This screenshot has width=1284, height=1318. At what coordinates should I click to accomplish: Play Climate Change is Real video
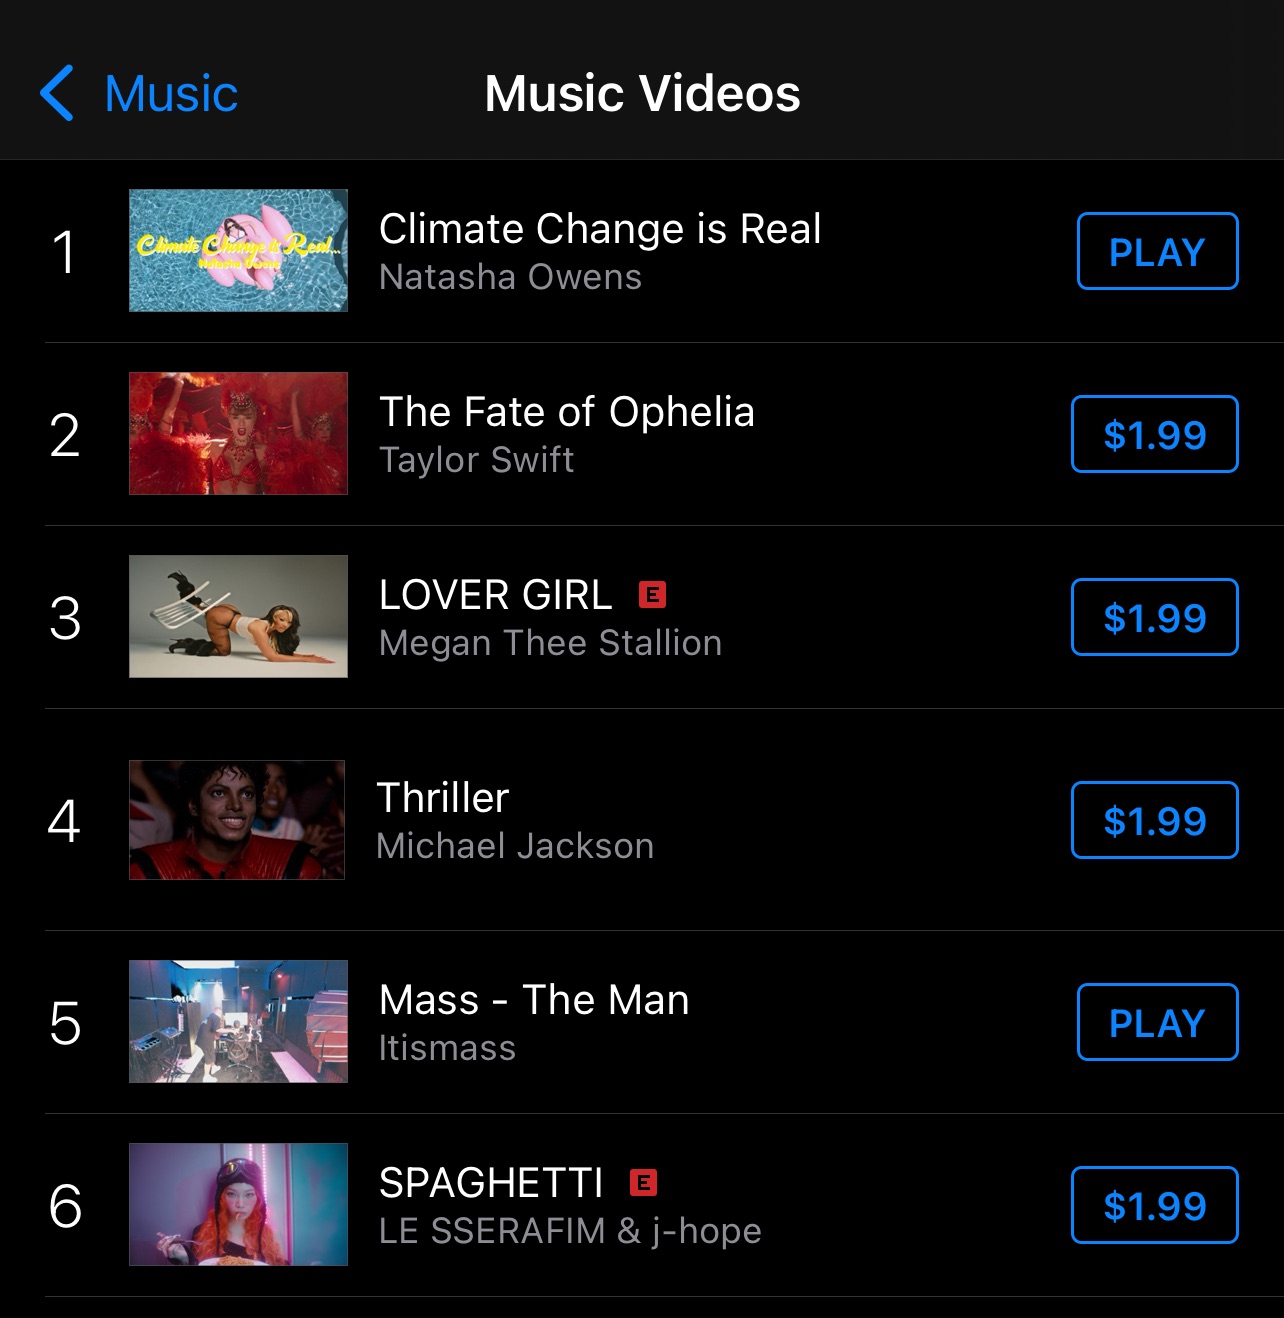[1157, 251]
